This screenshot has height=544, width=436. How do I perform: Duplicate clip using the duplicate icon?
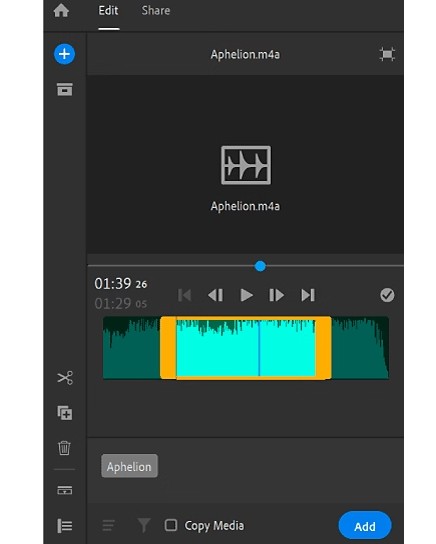click(65, 413)
